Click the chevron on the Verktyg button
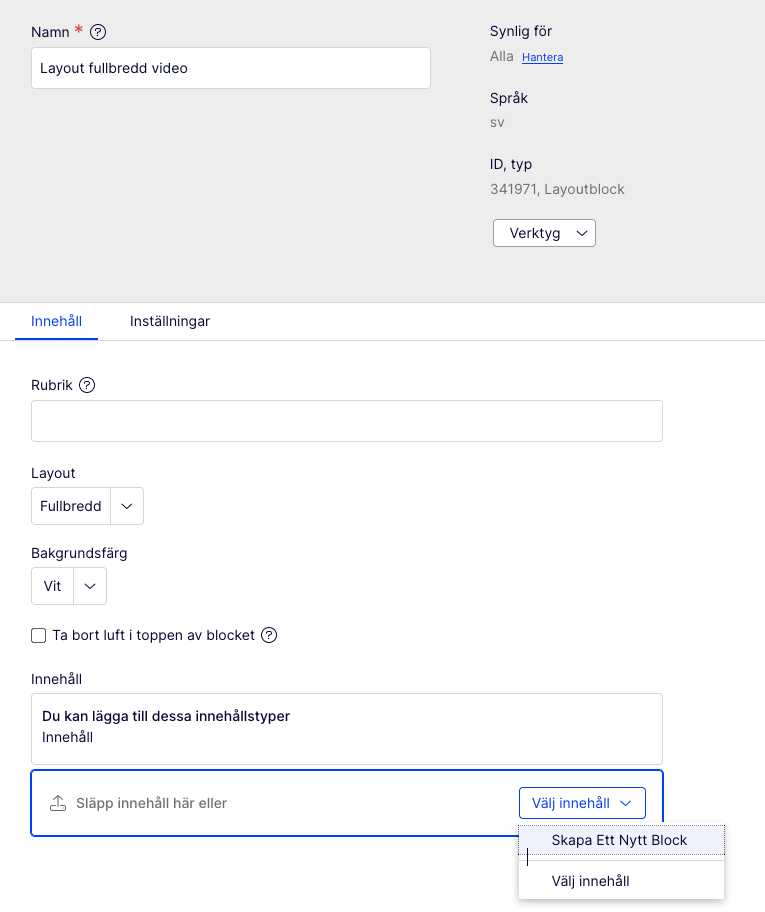The width and height of the screenshot is (765, 912). tap(582, 233)
